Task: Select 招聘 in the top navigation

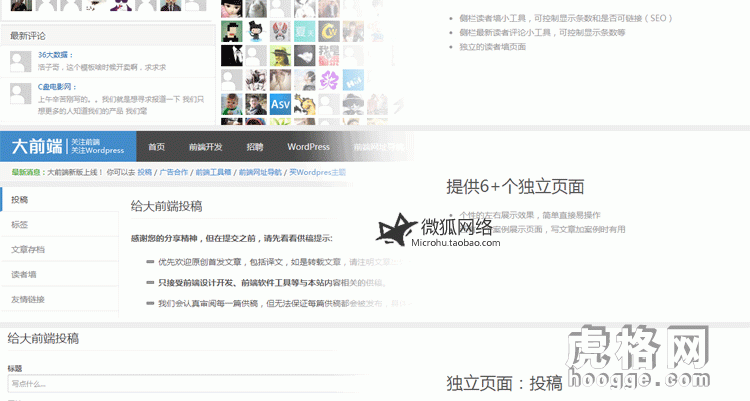Action: coord(254,147)
